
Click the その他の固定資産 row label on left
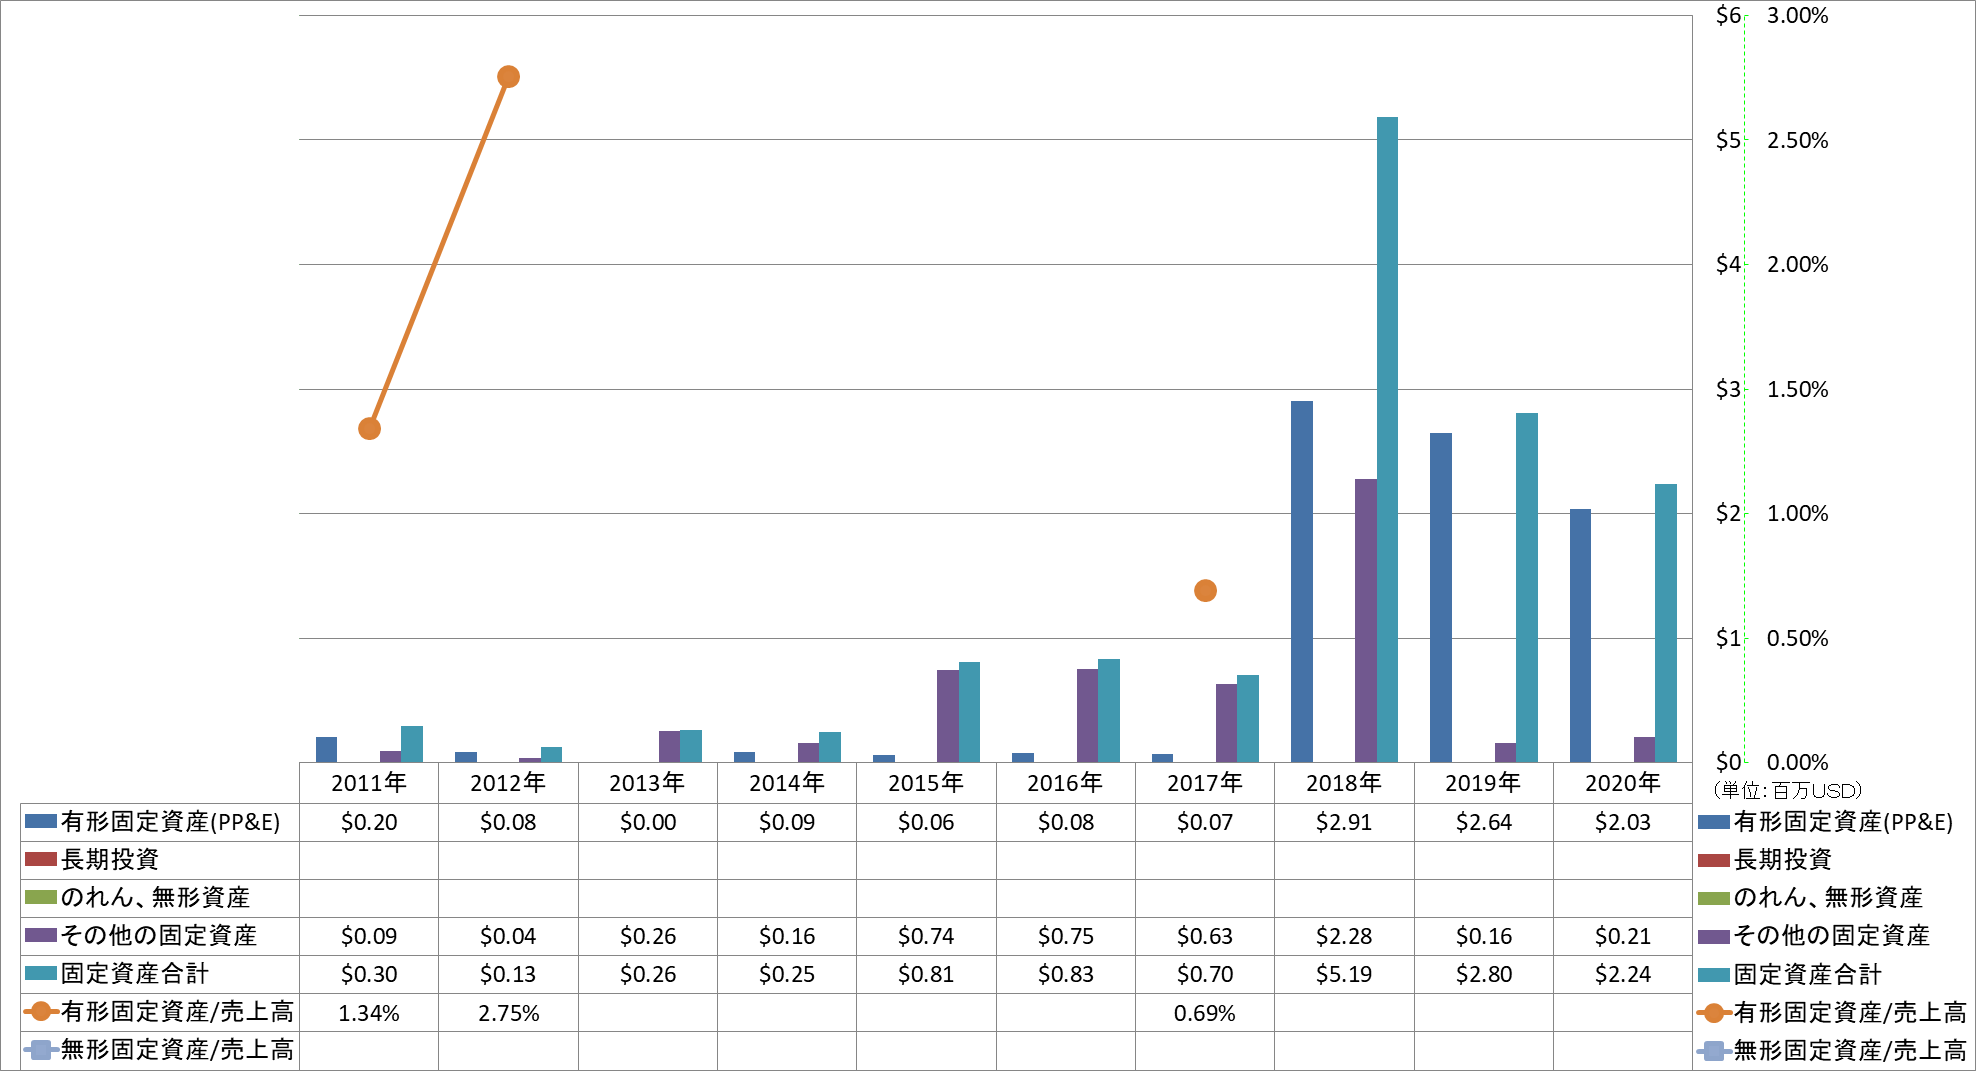(159, 935)
